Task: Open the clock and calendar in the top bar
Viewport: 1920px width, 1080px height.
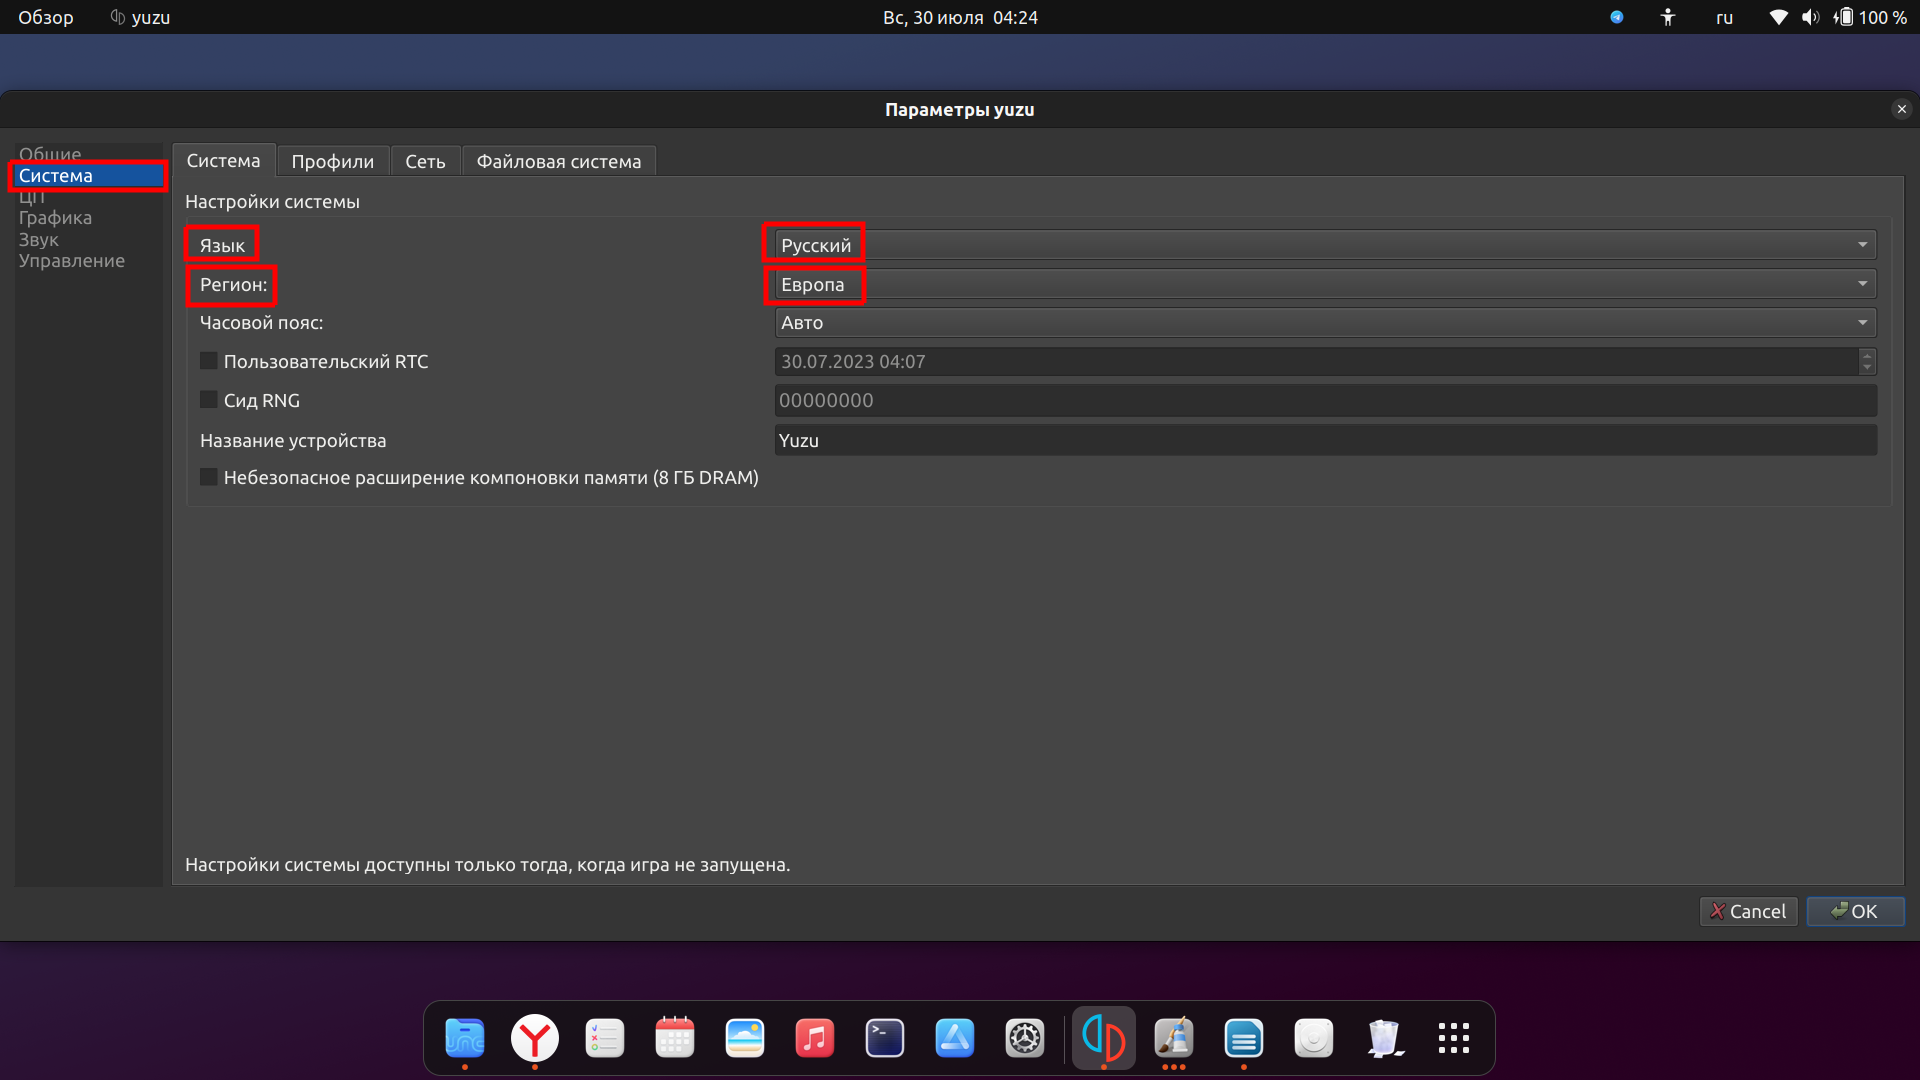Action: pos(960,17)
